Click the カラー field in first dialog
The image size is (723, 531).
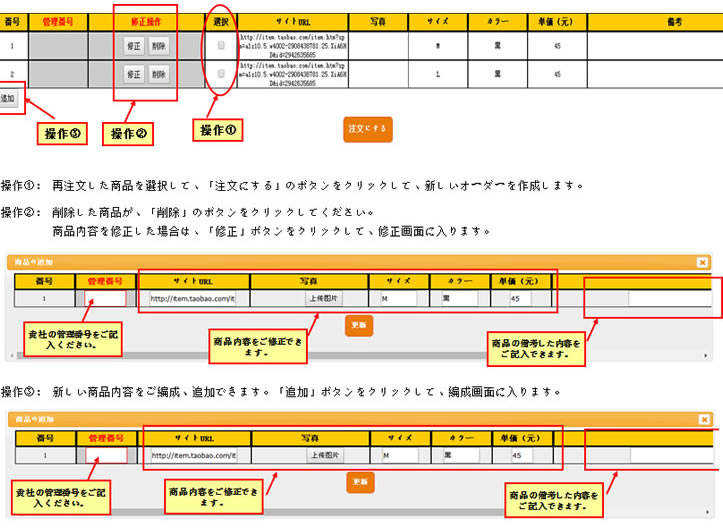pos(459,299)
